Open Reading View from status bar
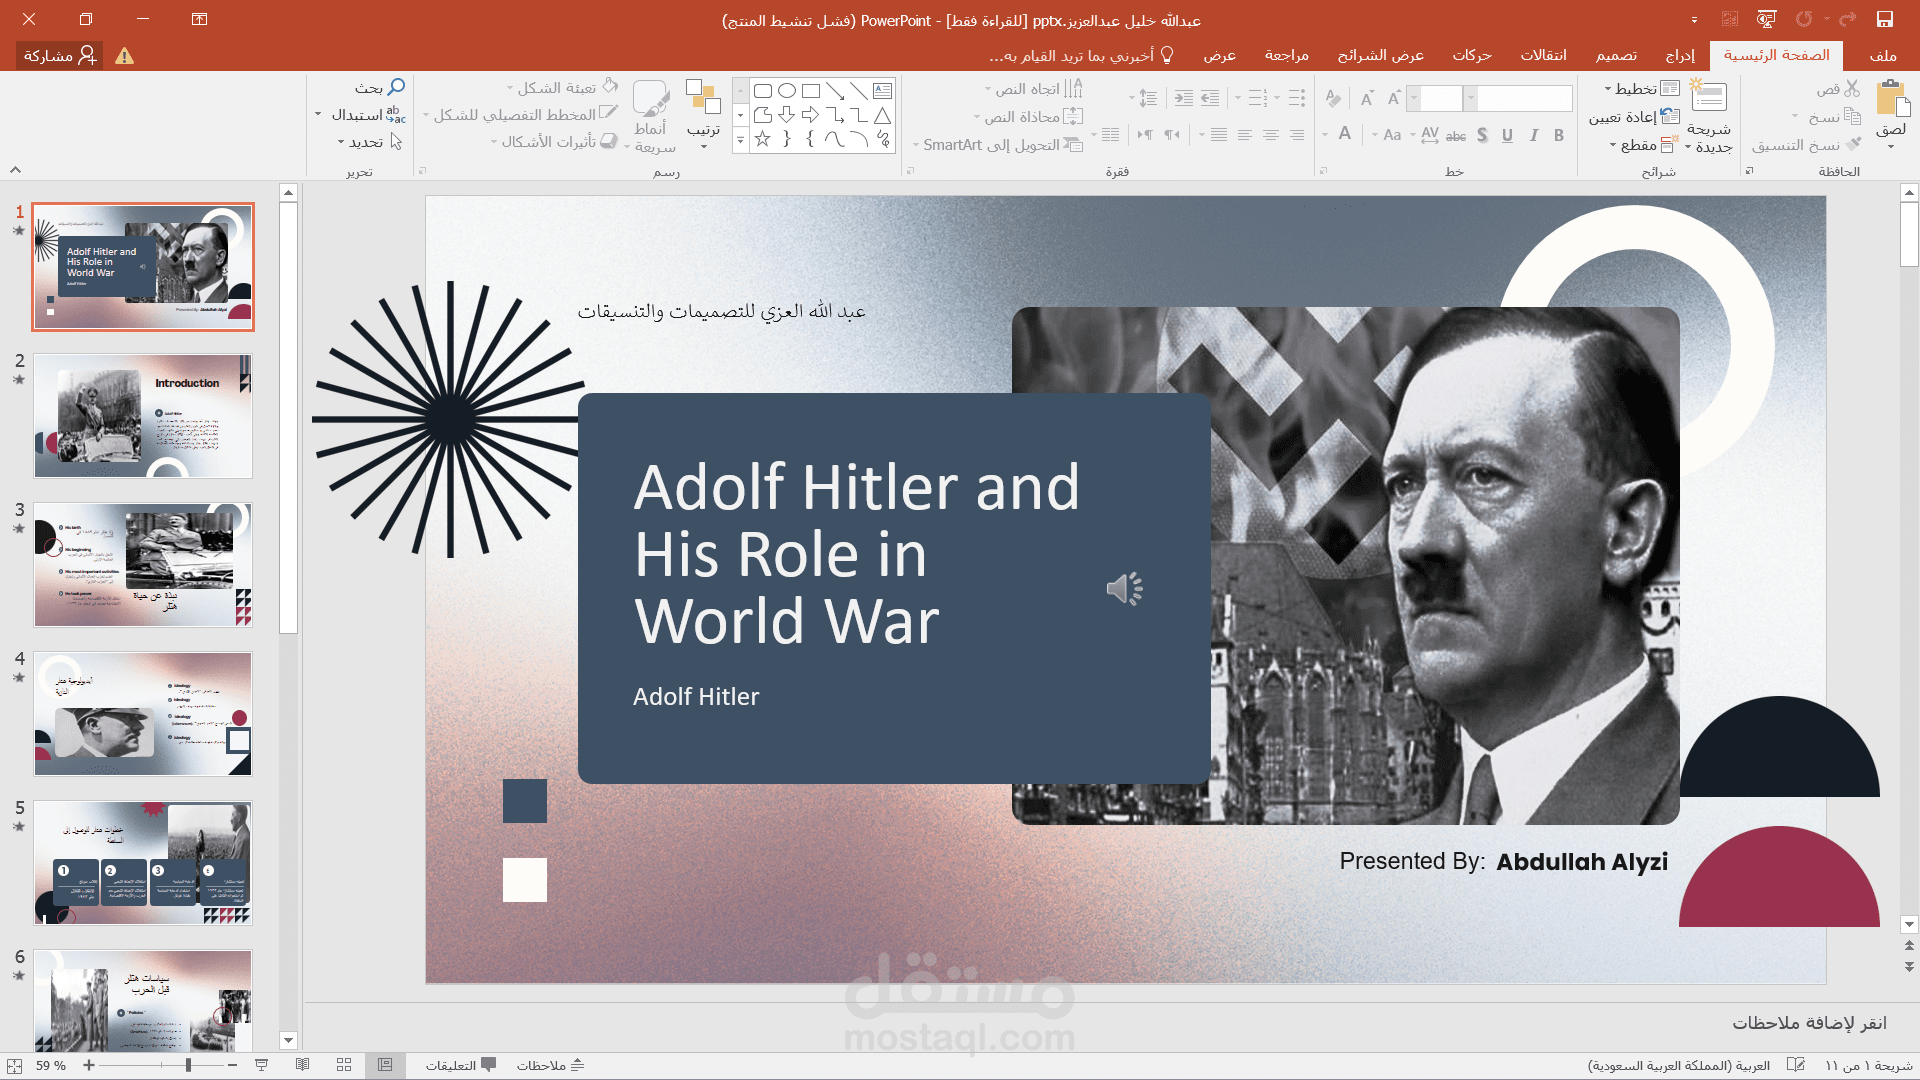 coord(302,1065)
